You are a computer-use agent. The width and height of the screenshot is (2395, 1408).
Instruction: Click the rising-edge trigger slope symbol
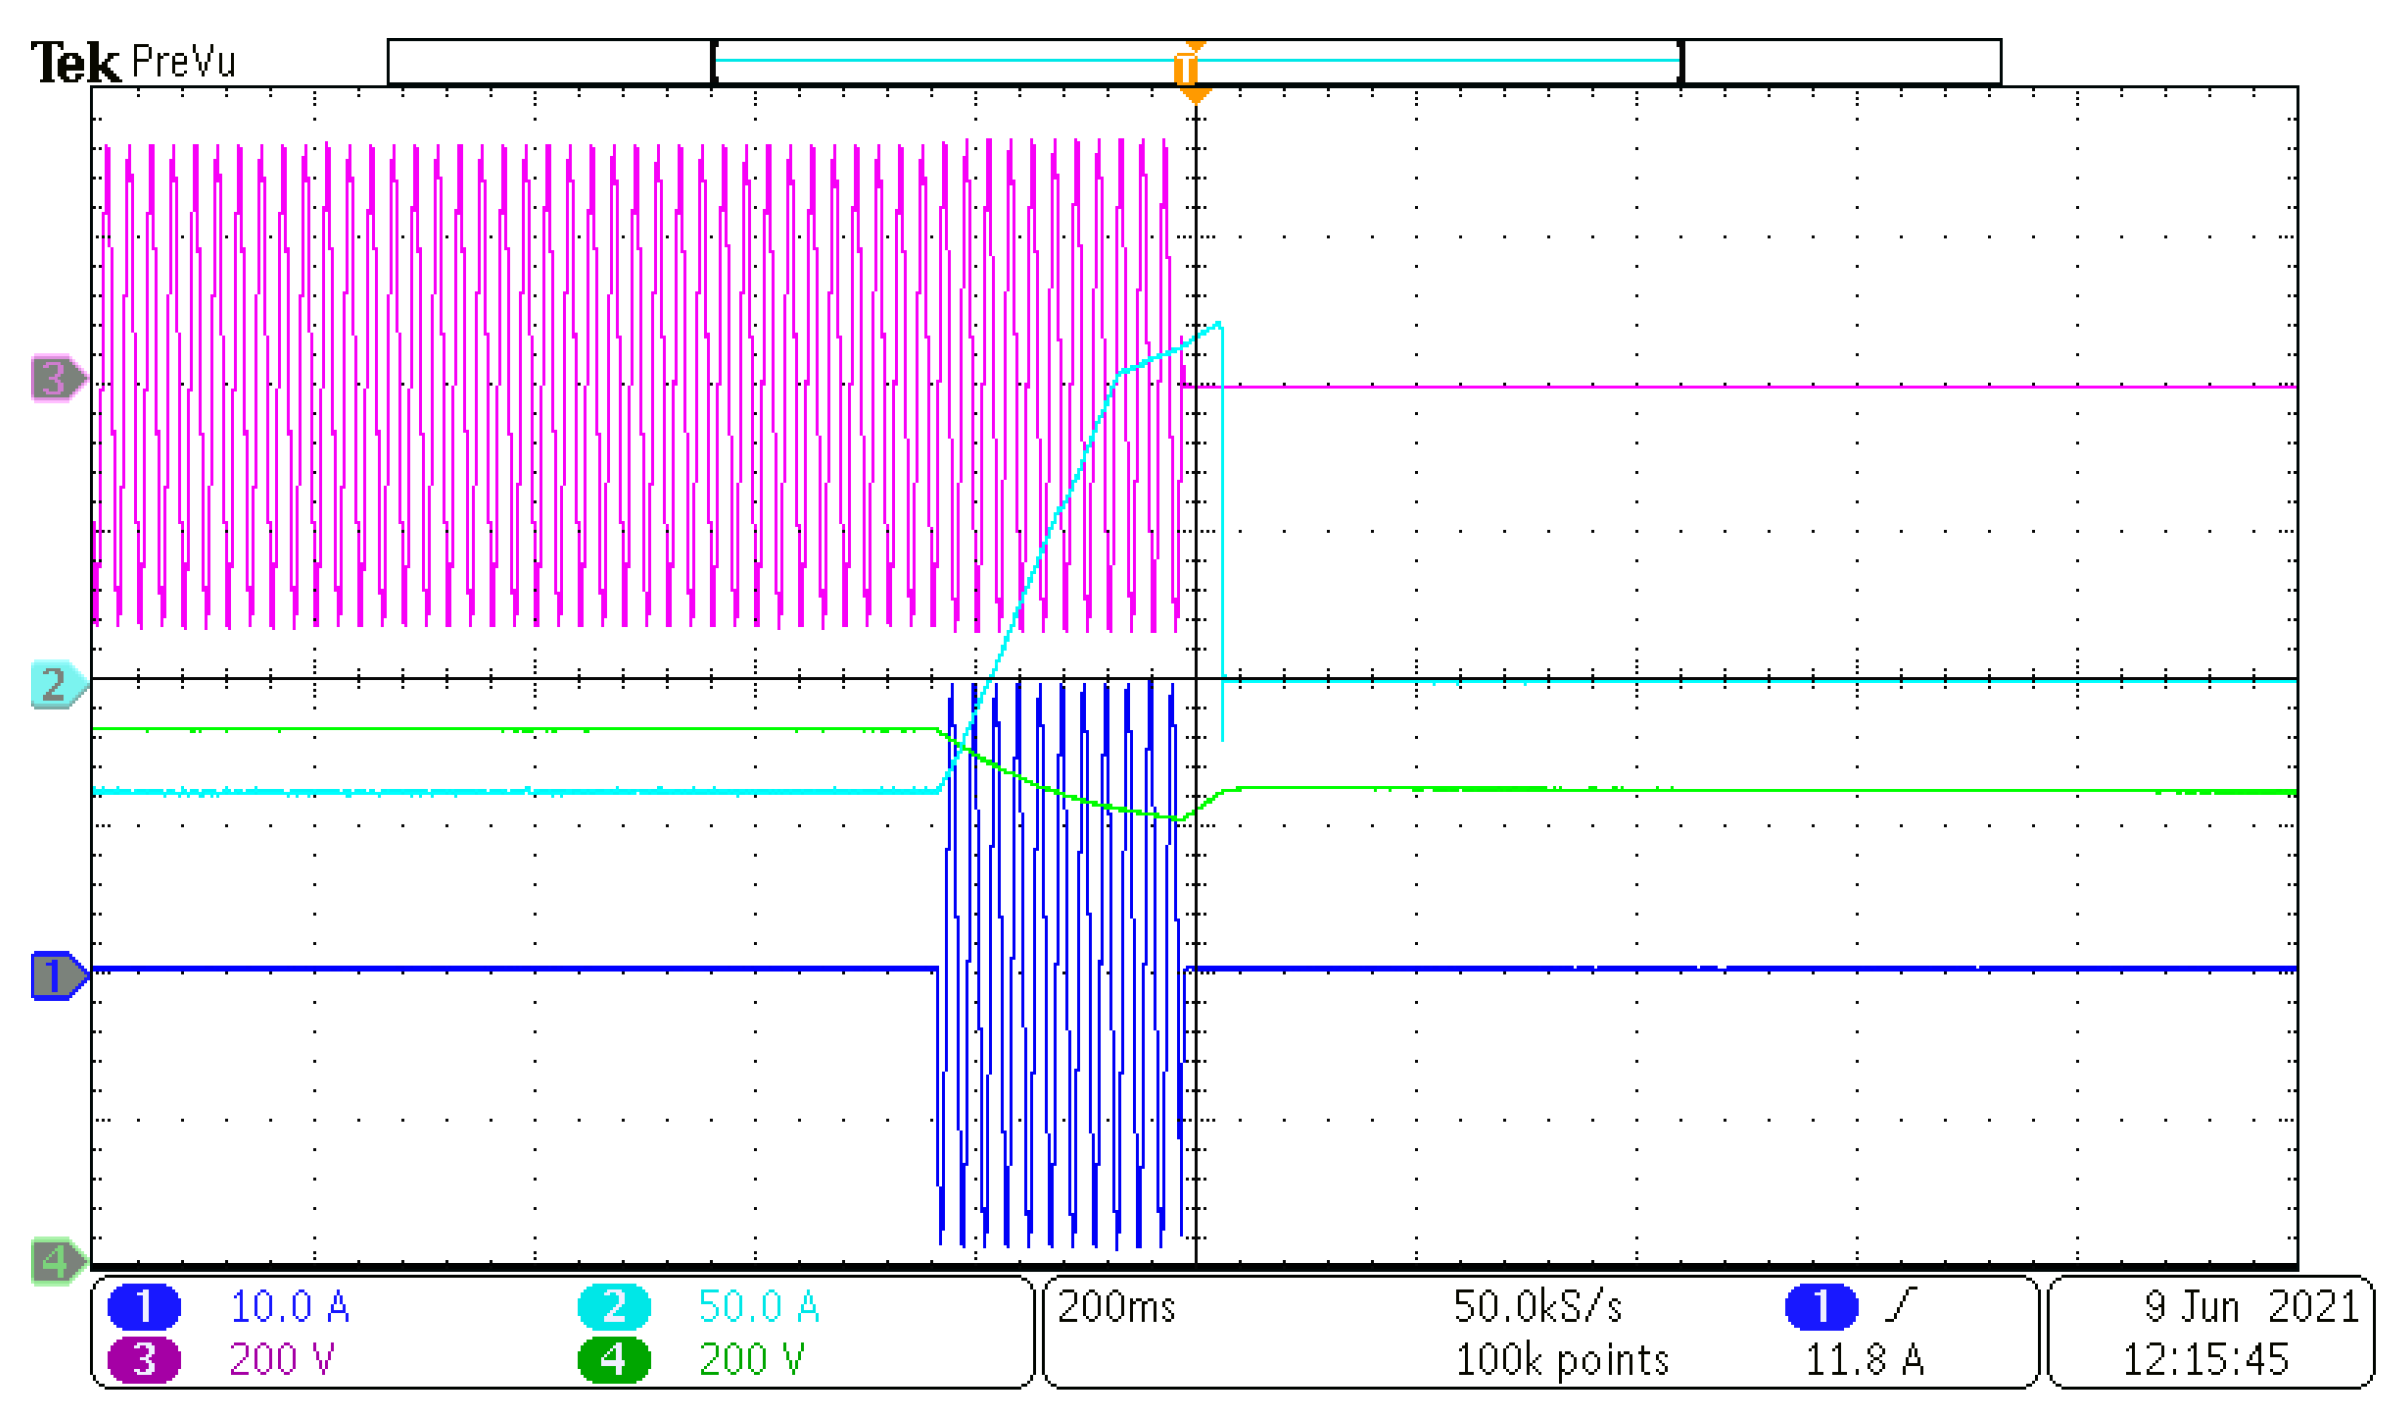[x=1900, y=1305]
